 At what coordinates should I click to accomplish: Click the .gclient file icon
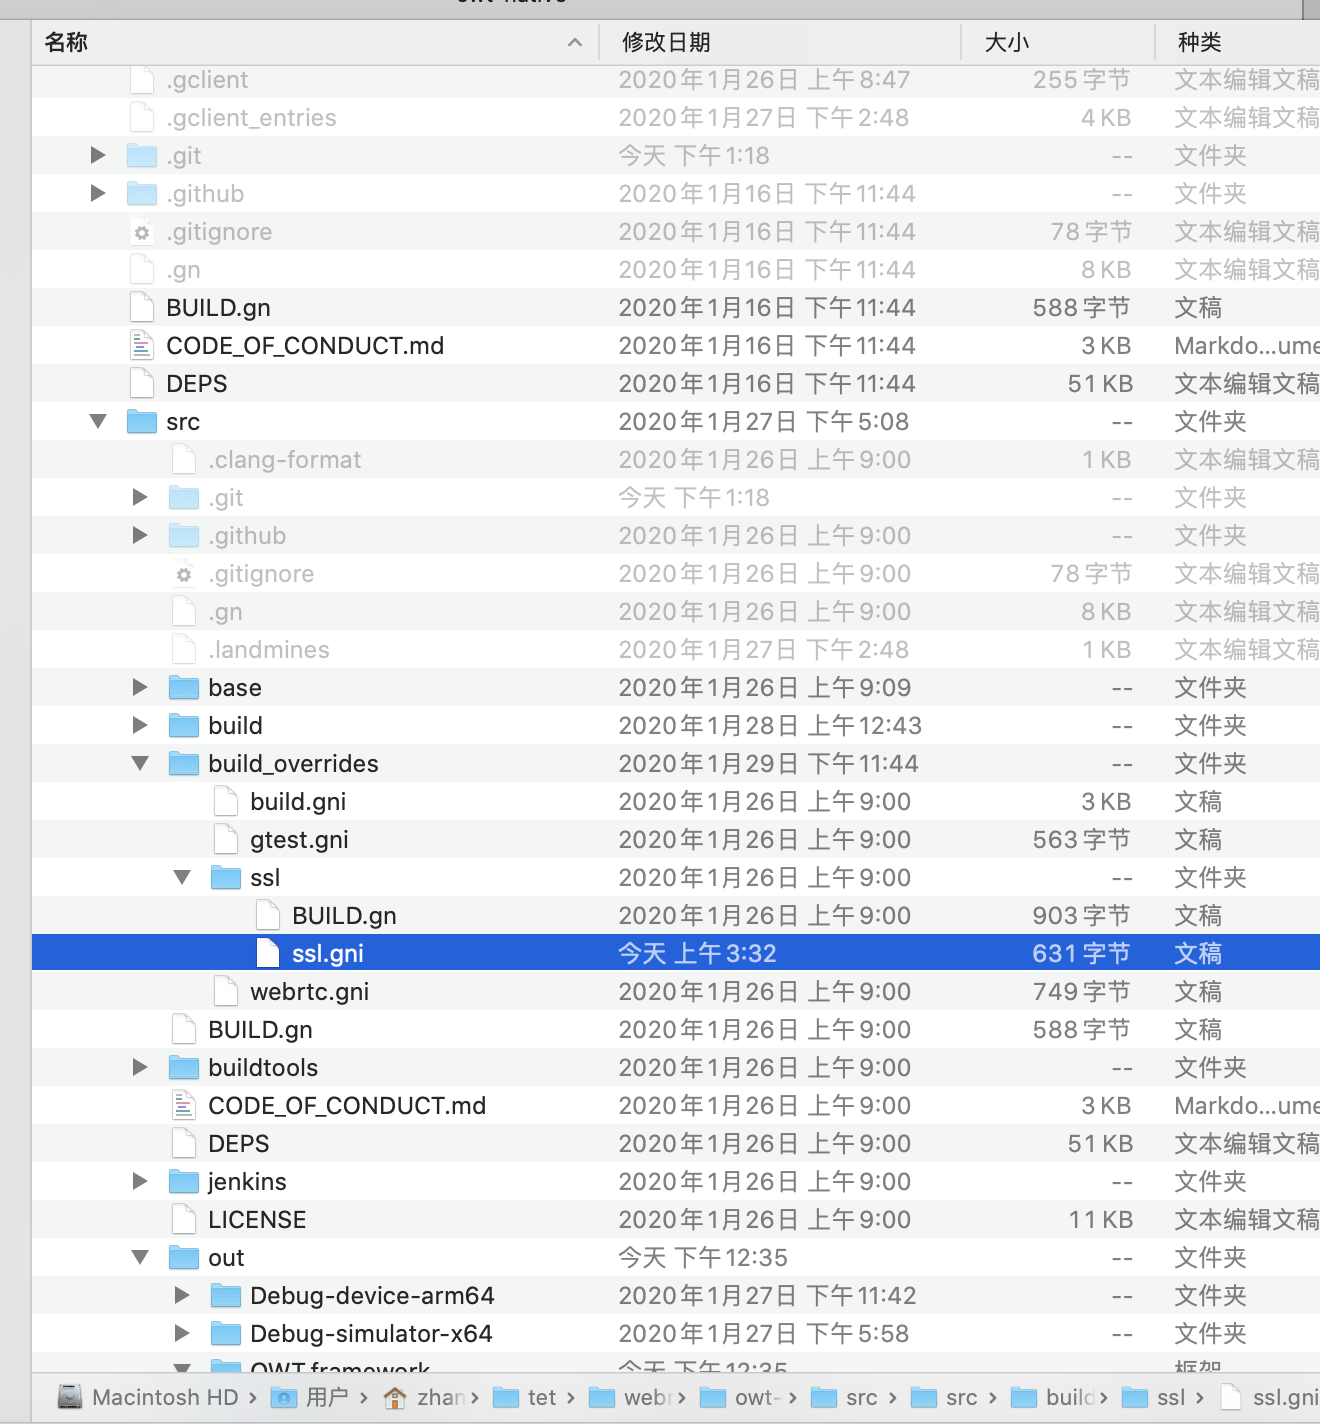pyautogui.click(x=142, y=79)
